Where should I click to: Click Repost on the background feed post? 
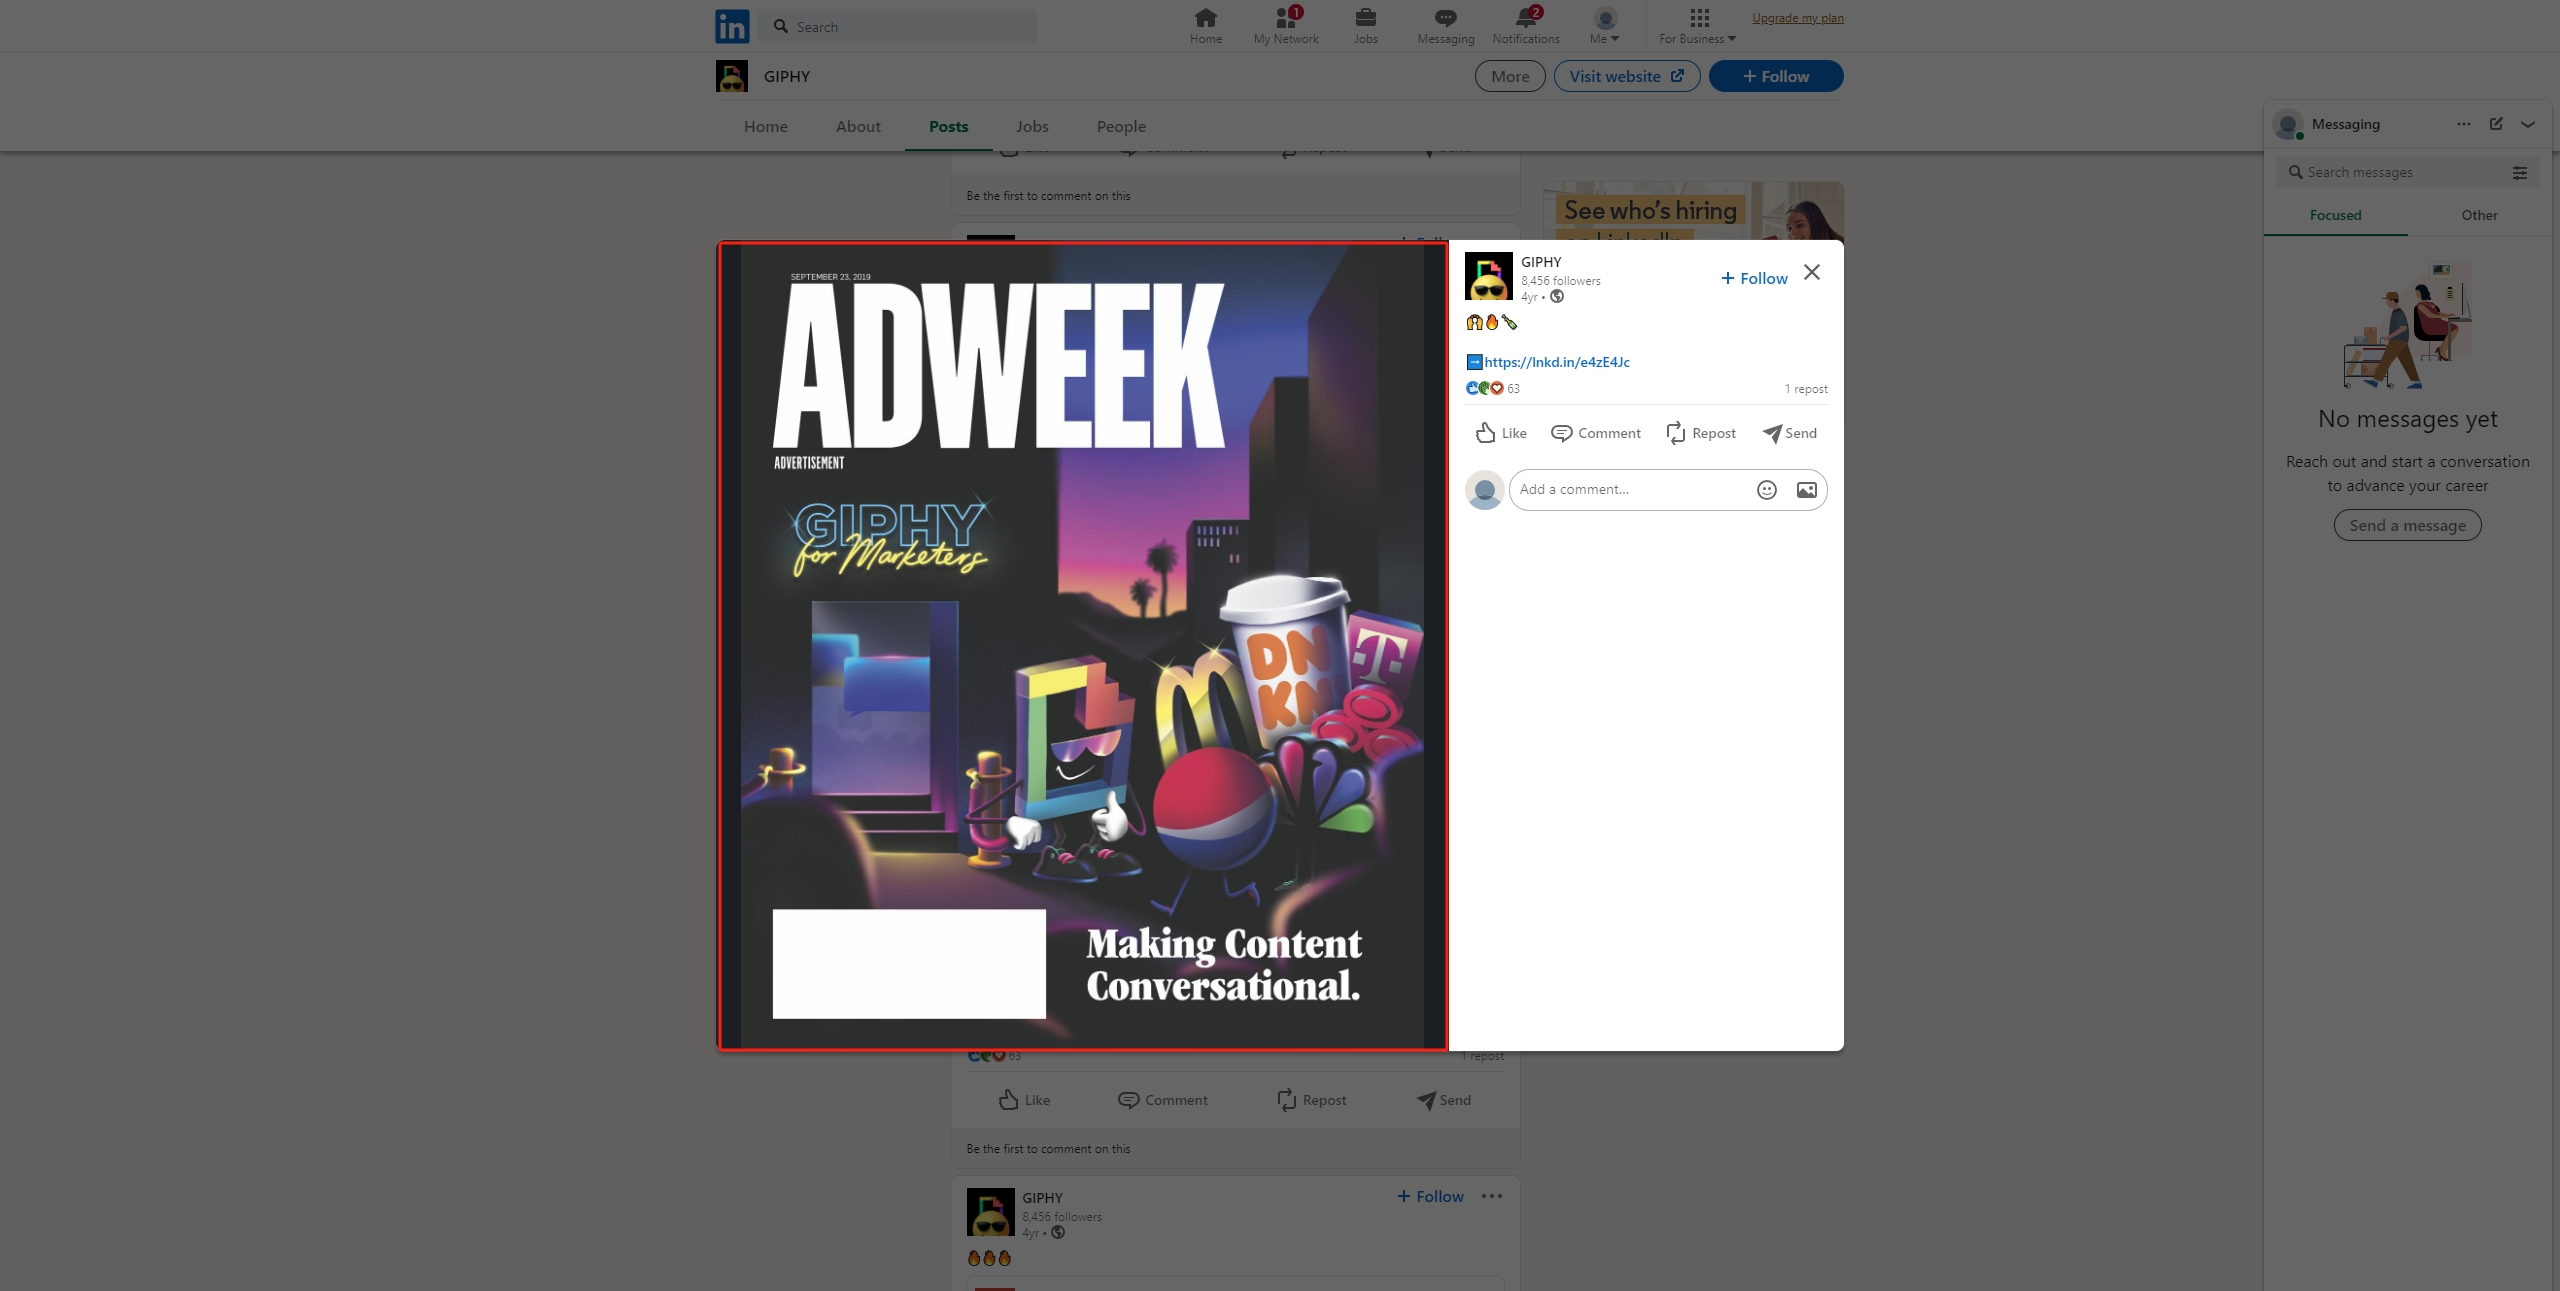coord(1311,1100)
